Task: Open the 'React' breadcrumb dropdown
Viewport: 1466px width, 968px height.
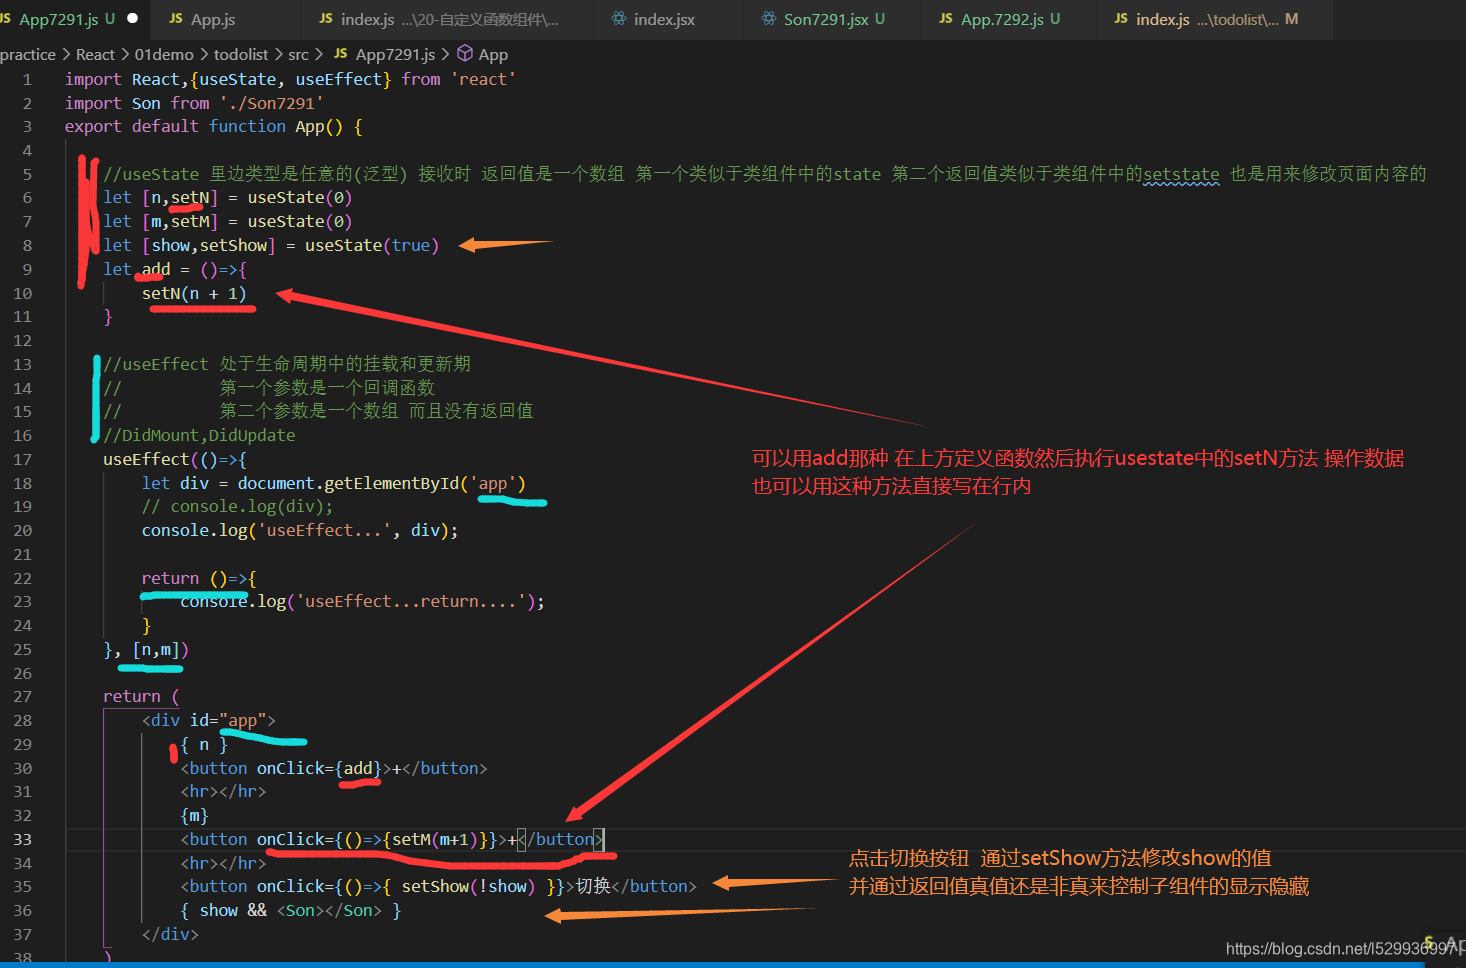Action: tap(95, 54)
